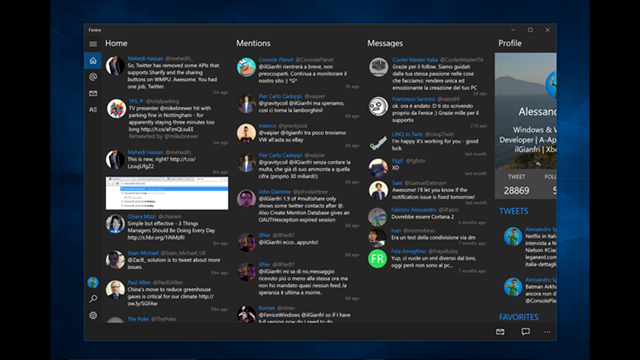Click the account avatar in sidebar
This screenshot has width=640, height=360.
click(x=93, y=282)
